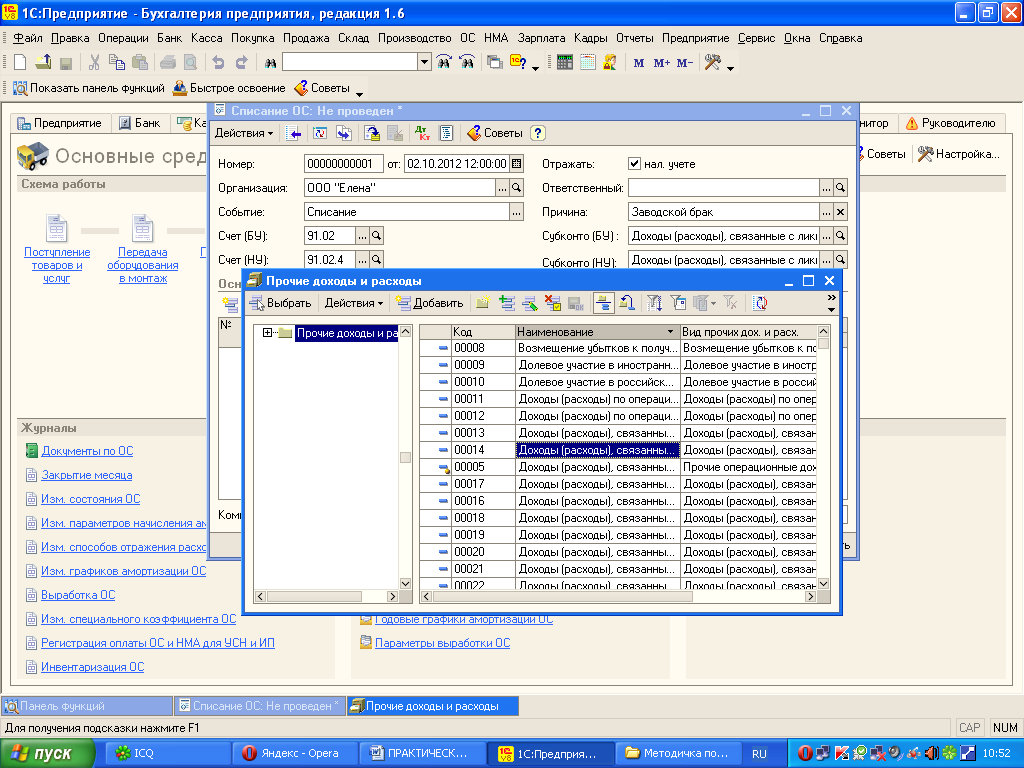Image resolution: width=1024 pixels, height=768 pixels.
Task: Open the main toolbar search box dropdown arrow
Action: pos(424,63)
